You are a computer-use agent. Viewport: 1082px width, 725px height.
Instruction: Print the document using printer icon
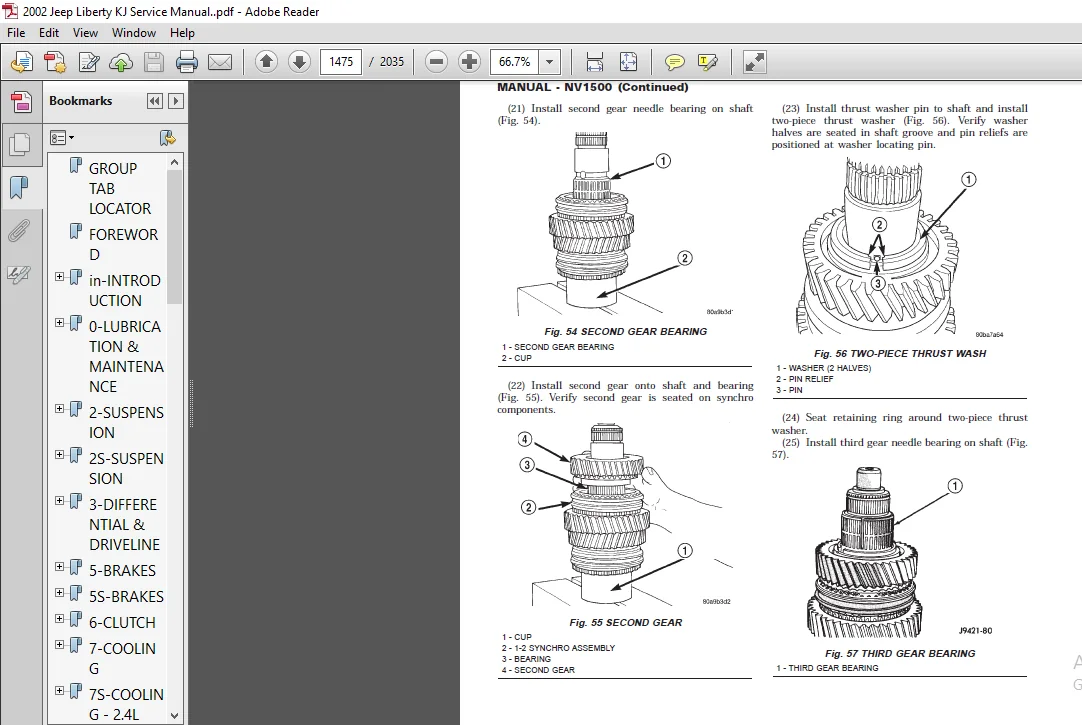(187, 62)
